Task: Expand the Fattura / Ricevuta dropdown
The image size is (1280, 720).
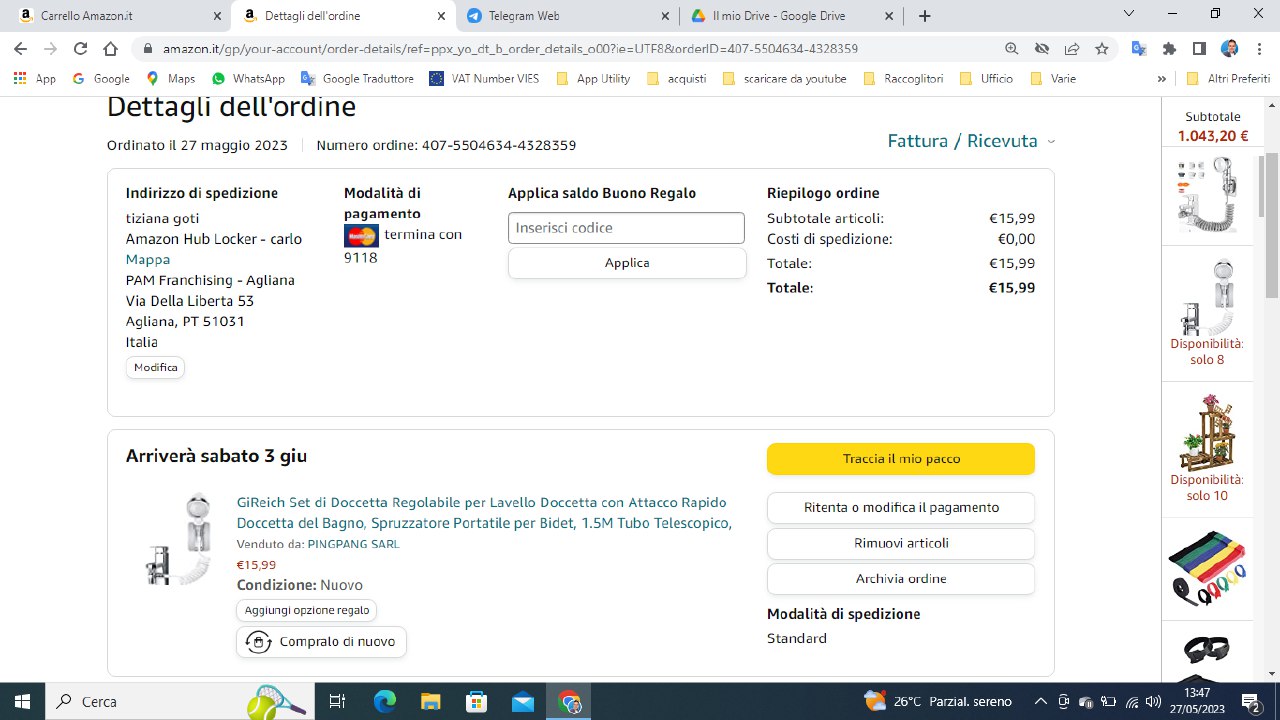Action: [x=971, y=141]
